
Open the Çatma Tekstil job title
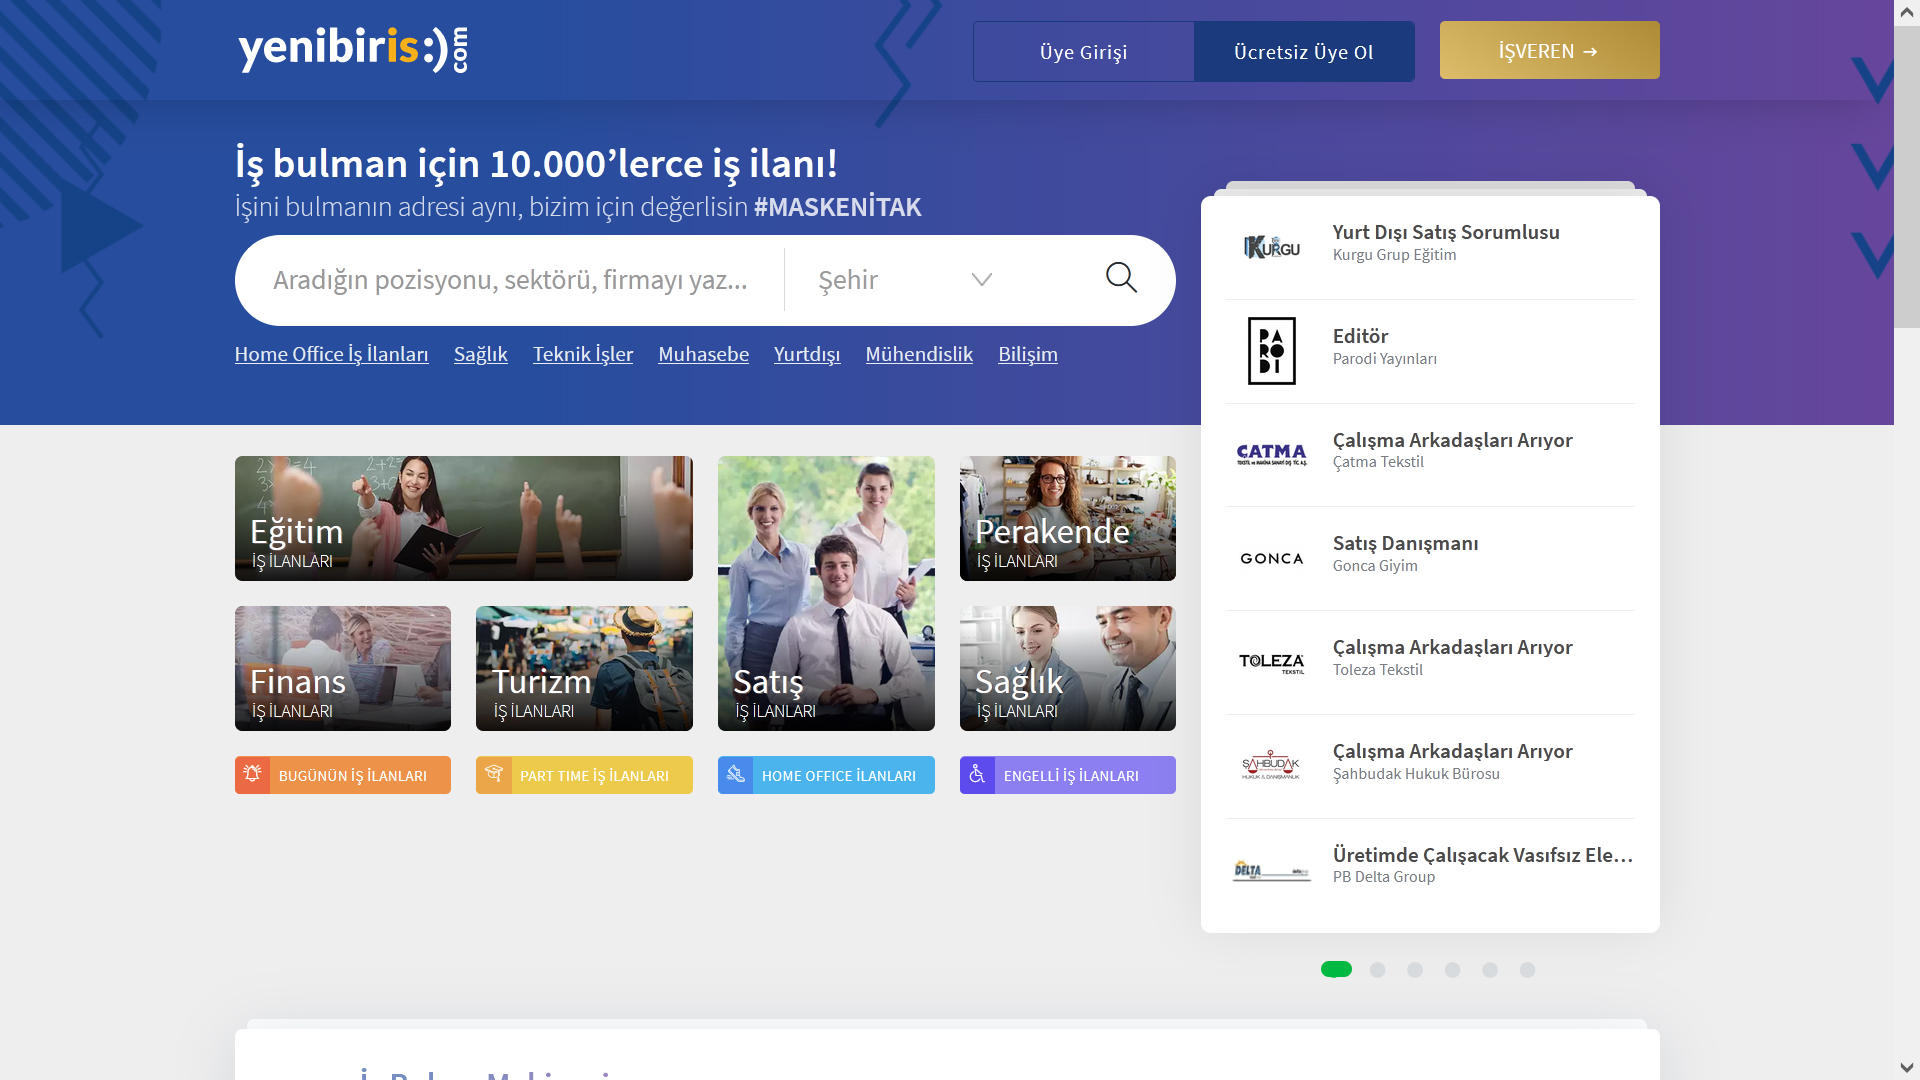click(x=1452, y=440)
